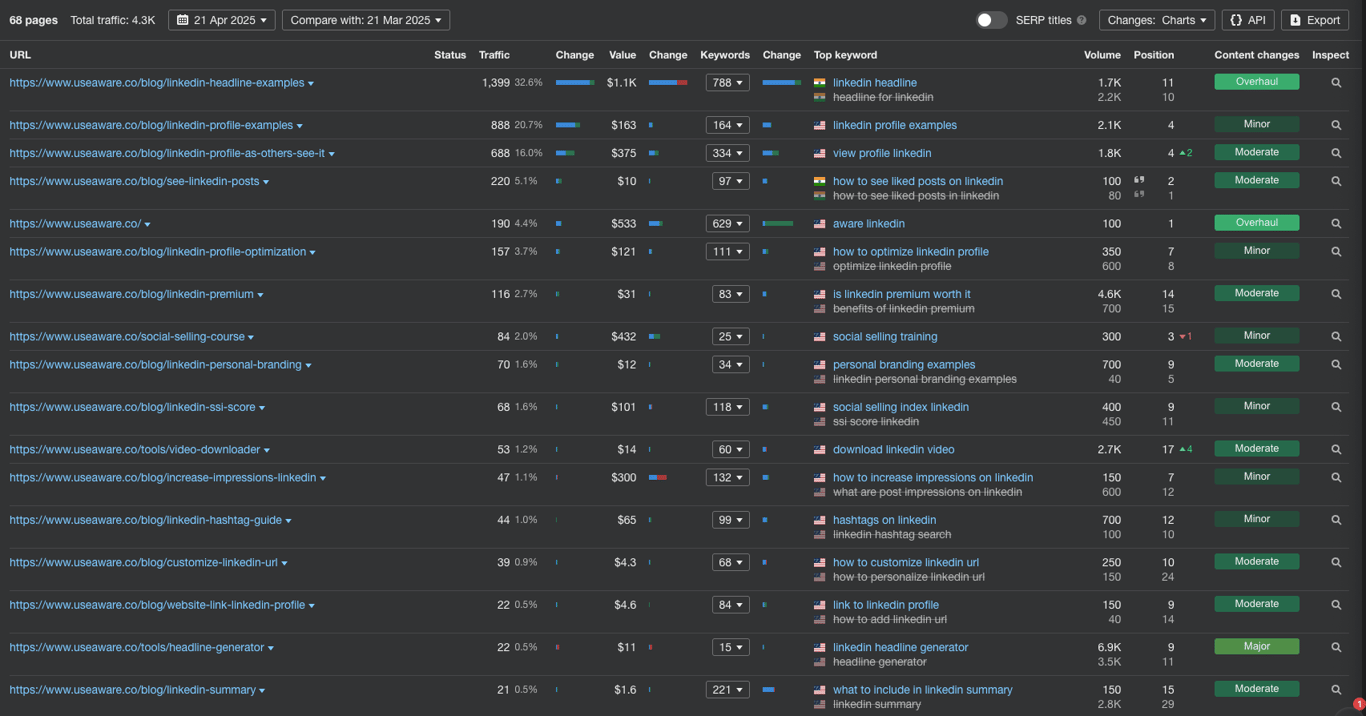Click the Minor badge for linkedin-ssi-score row
This screenshot has height=716, width=1366.
[1257, 406]
